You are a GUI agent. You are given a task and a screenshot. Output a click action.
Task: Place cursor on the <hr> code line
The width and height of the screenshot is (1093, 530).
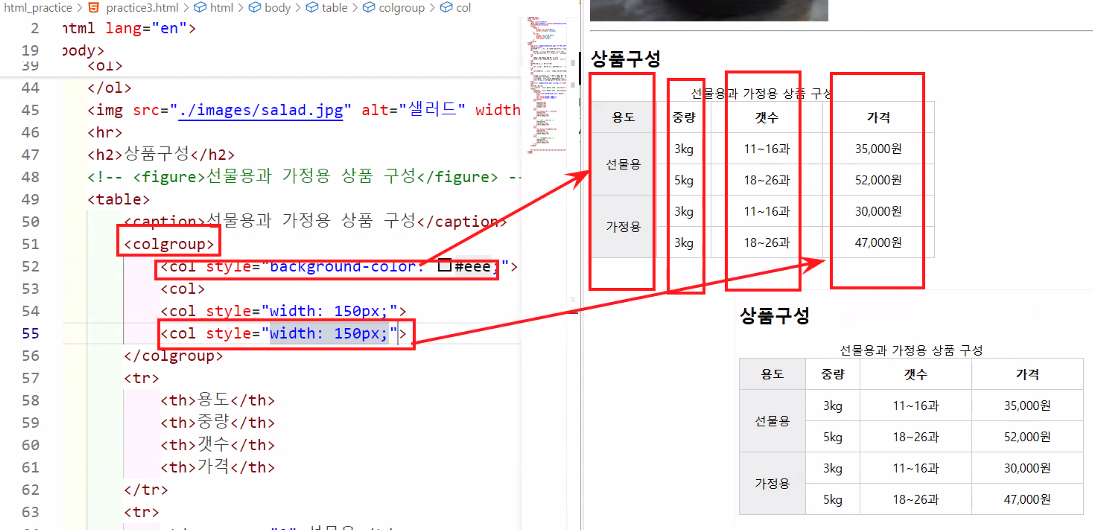click(105, 132)
